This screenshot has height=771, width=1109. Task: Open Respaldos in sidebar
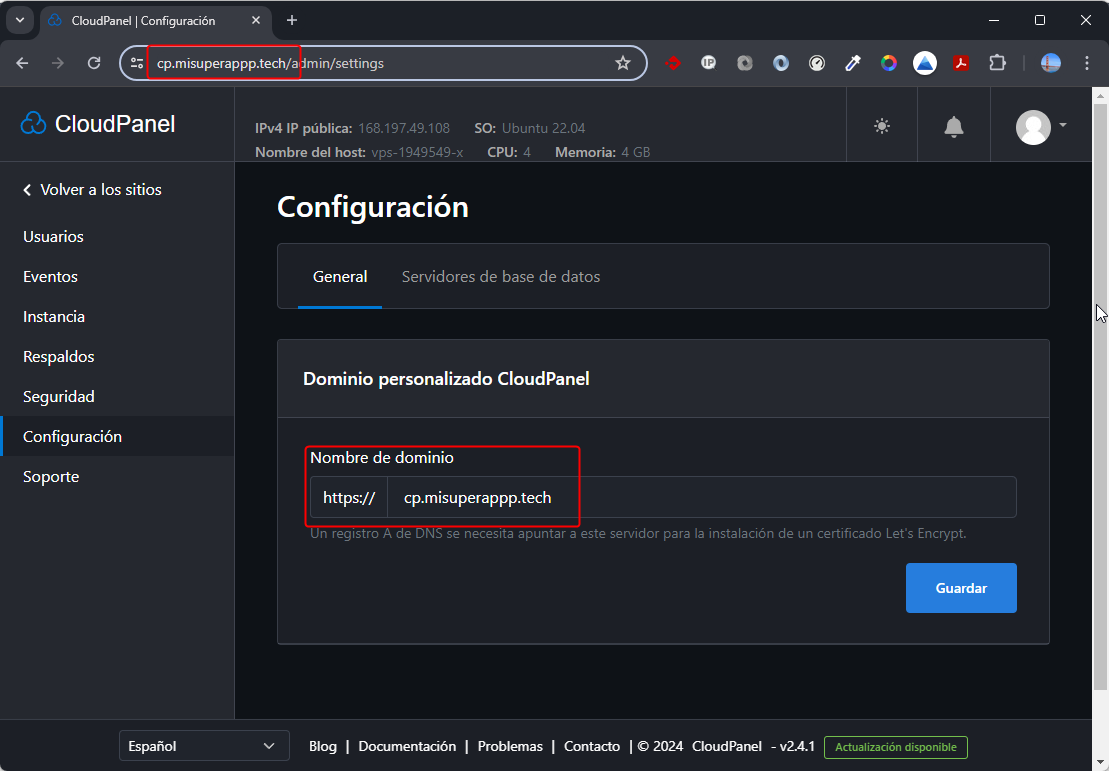59,356
